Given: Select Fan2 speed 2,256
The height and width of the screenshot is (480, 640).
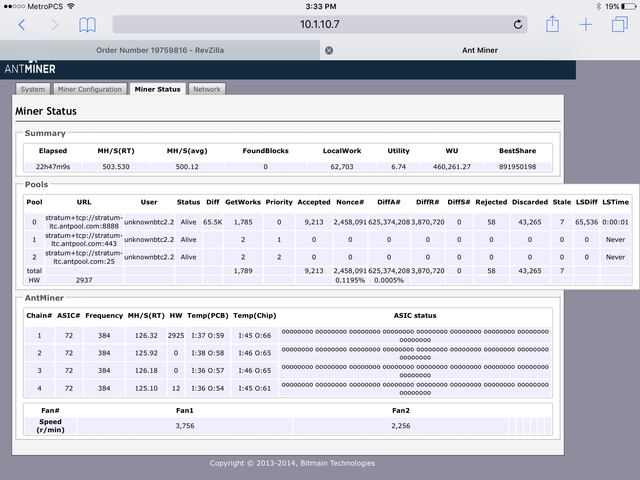Looking at the screenshot, I should pyautogui.click(x=401, y=426).
